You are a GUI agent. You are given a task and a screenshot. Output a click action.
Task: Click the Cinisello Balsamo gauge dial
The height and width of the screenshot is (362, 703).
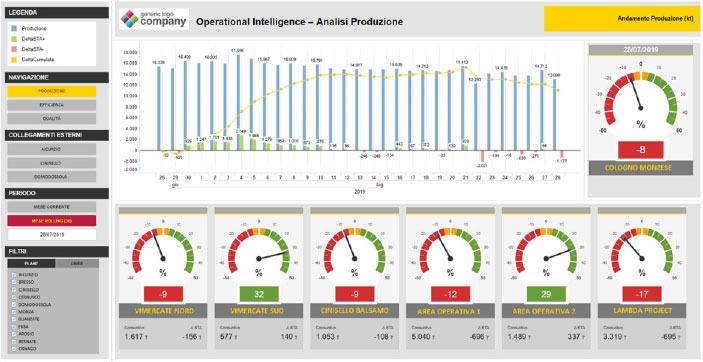[354, 250]
